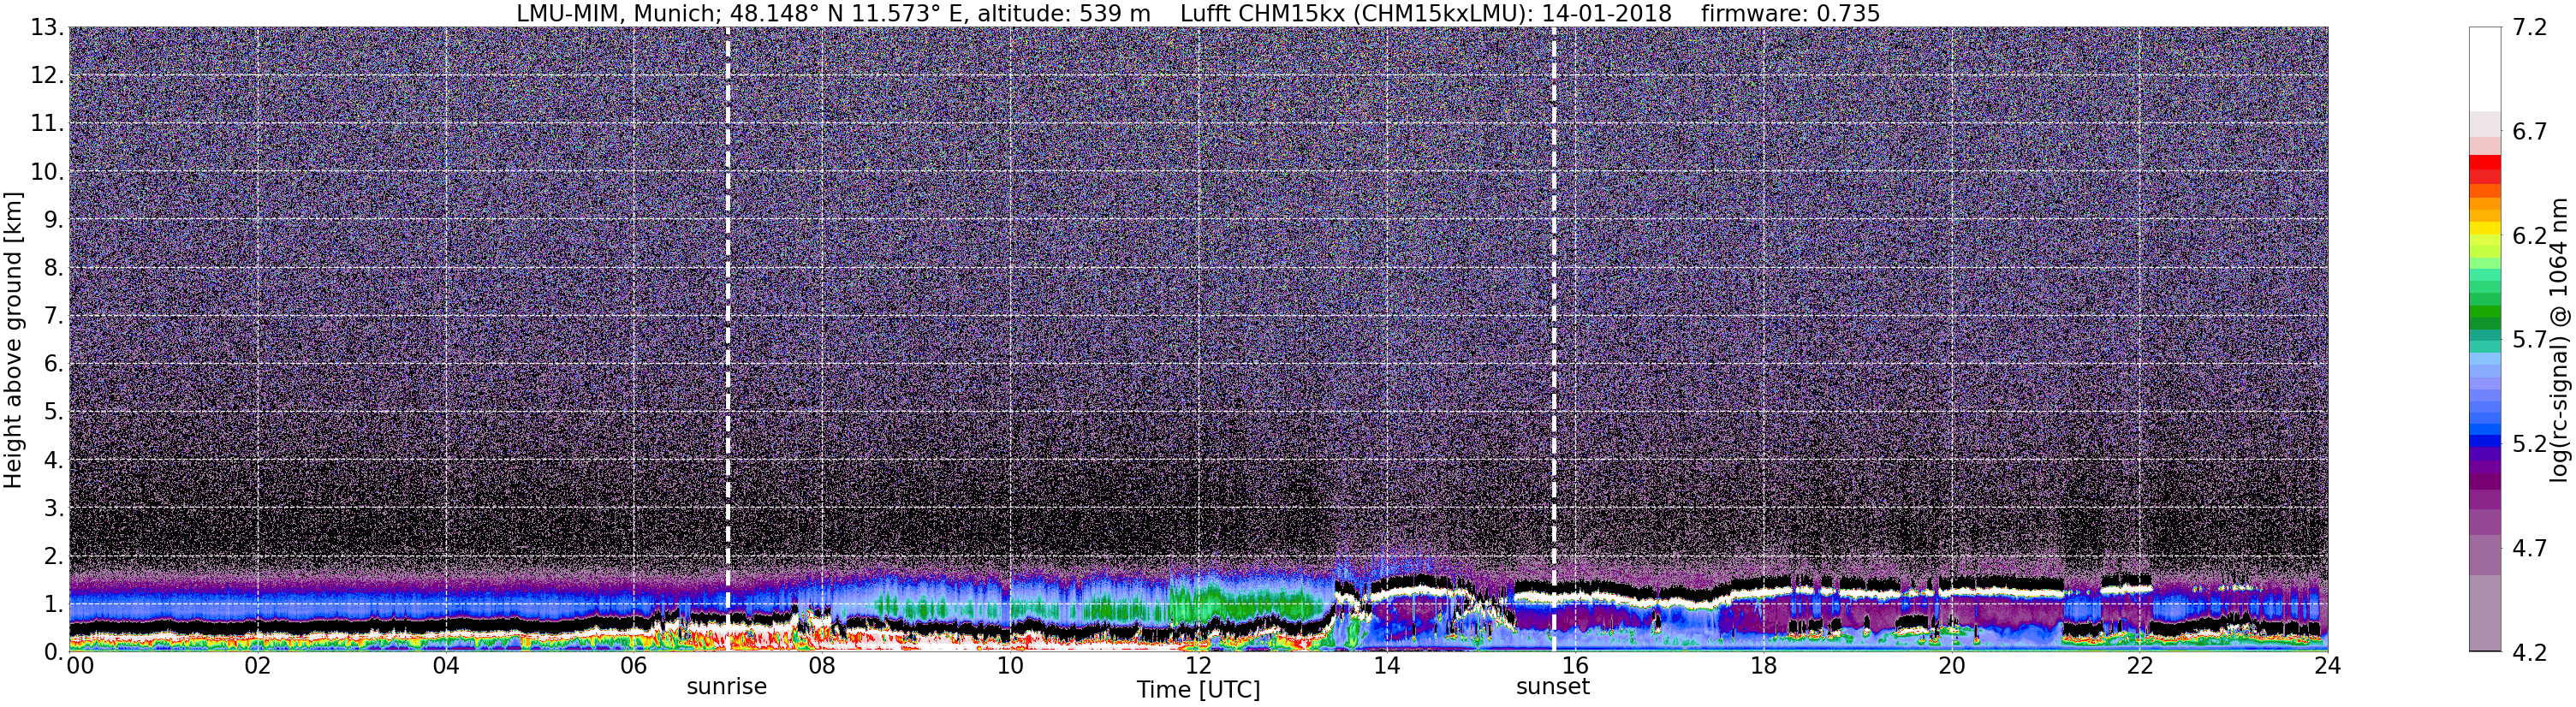Click the y-axis tick label '8.'
The image size is (2576, 707).
[54, 268]
